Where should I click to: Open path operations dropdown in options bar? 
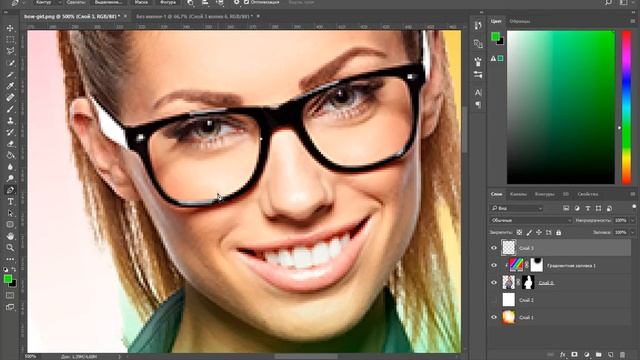coord(190,2)
